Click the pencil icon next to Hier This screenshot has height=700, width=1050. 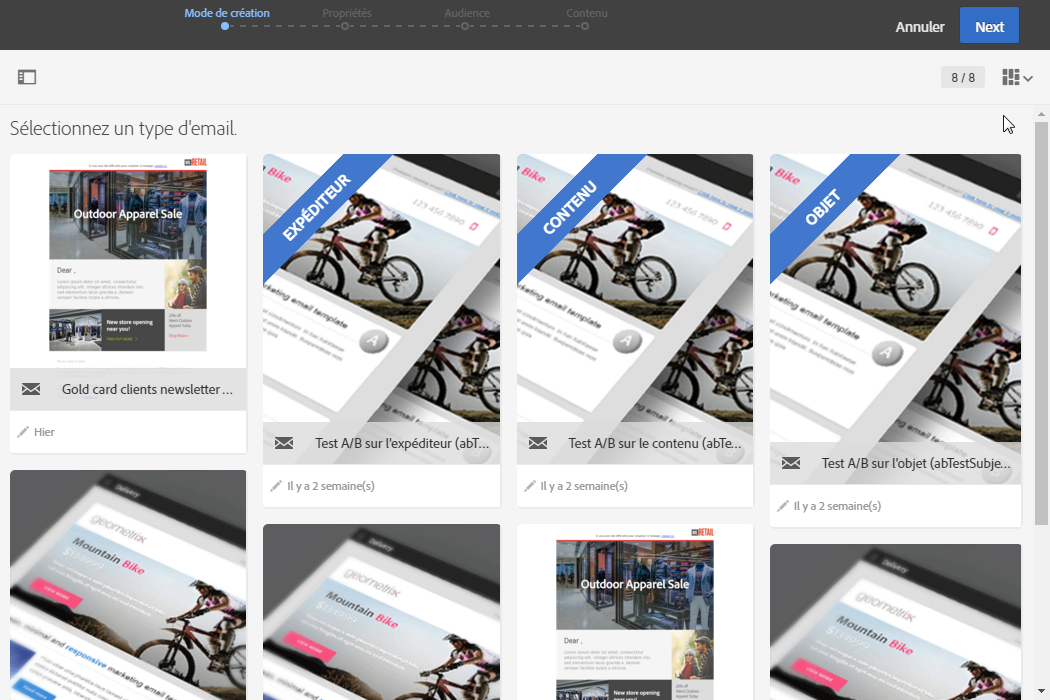pos(23,432)
